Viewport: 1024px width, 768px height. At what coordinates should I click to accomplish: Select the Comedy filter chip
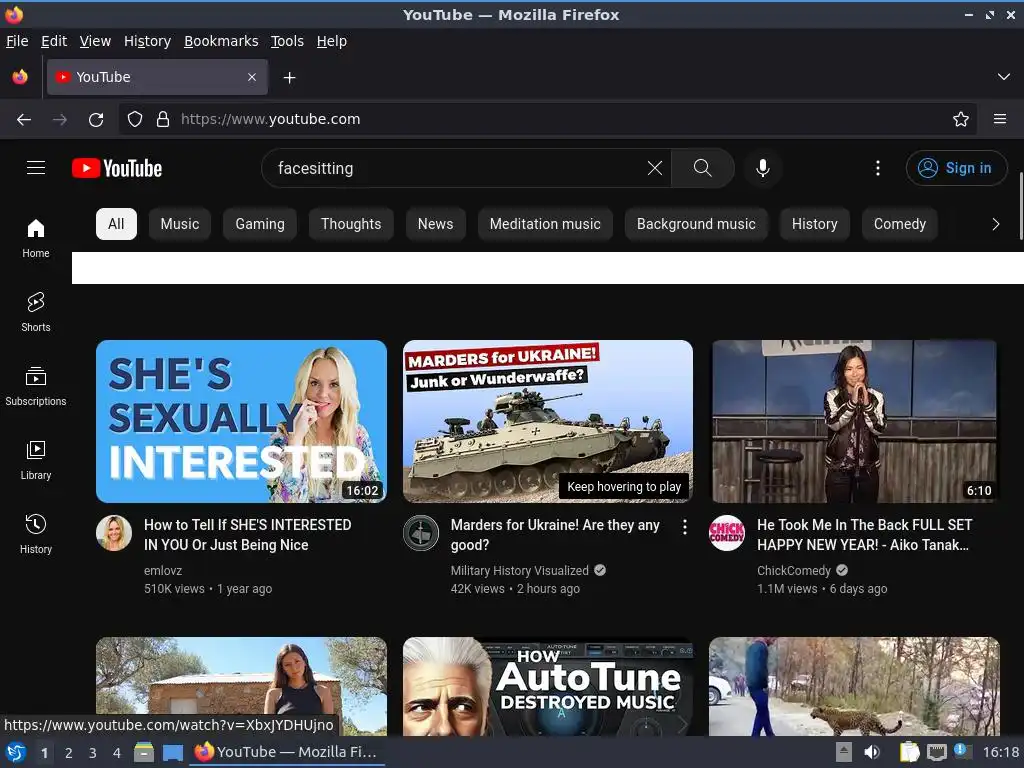[900, 224]
